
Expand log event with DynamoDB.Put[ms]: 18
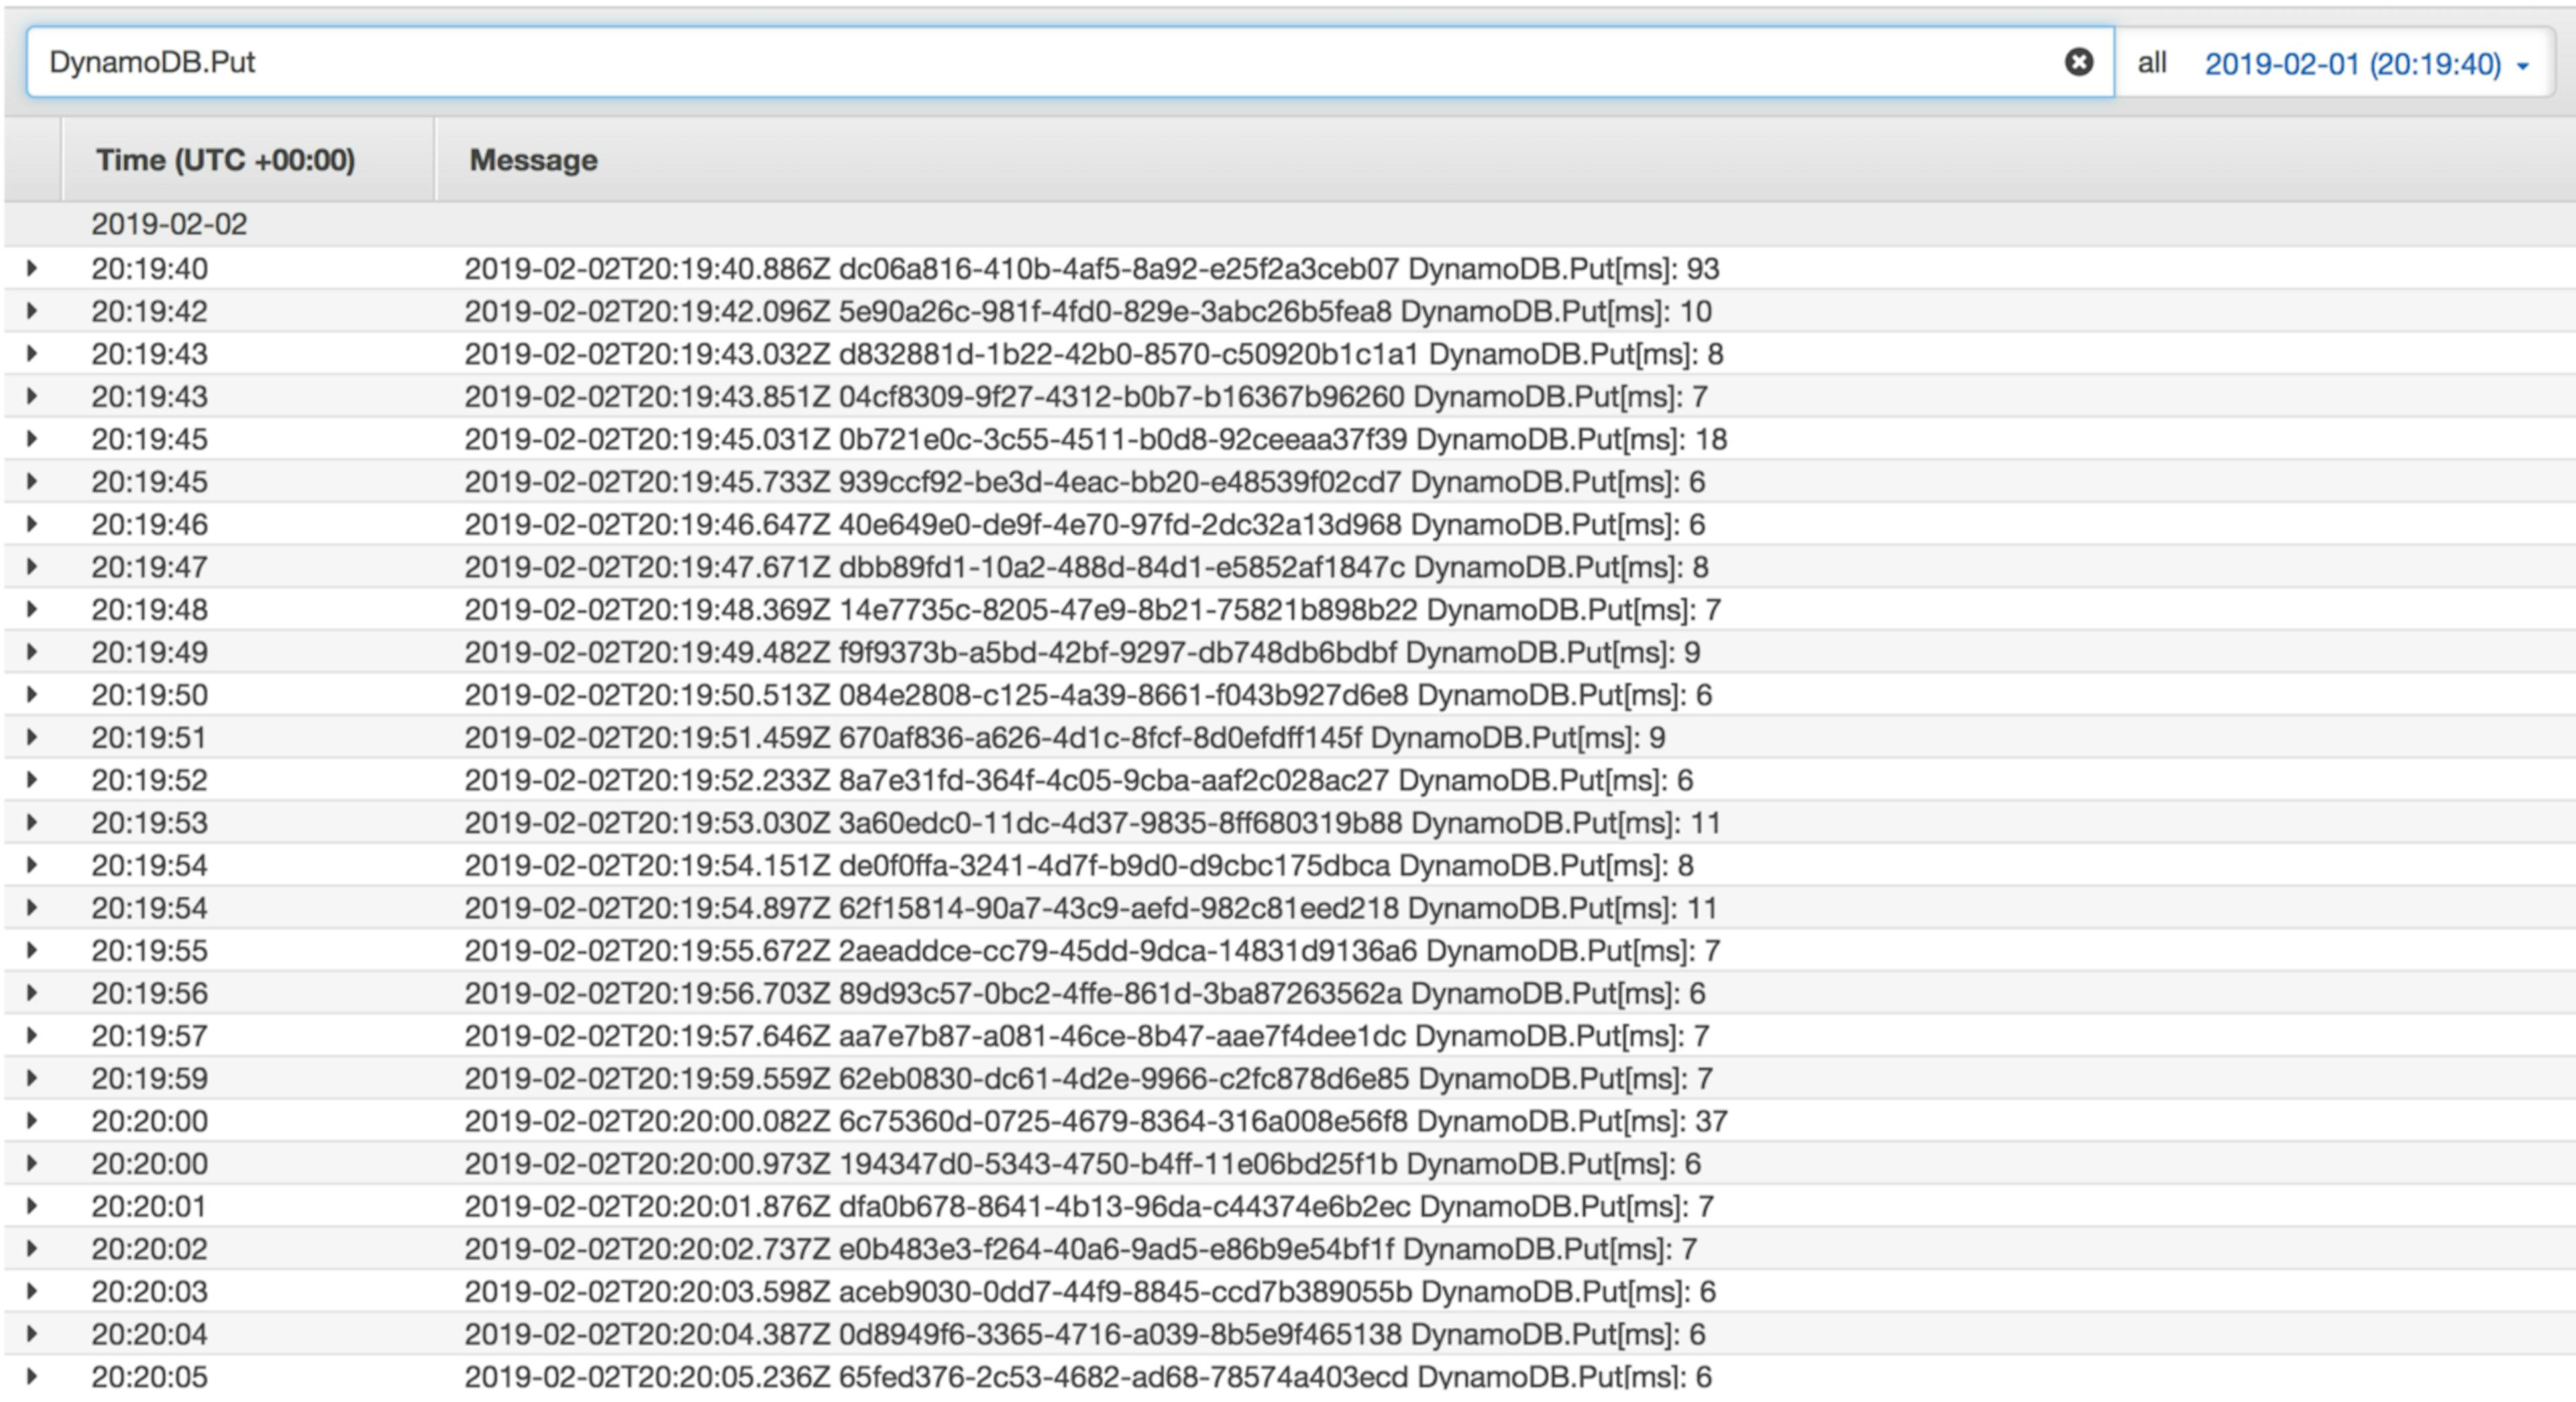(x=32, y=439)
